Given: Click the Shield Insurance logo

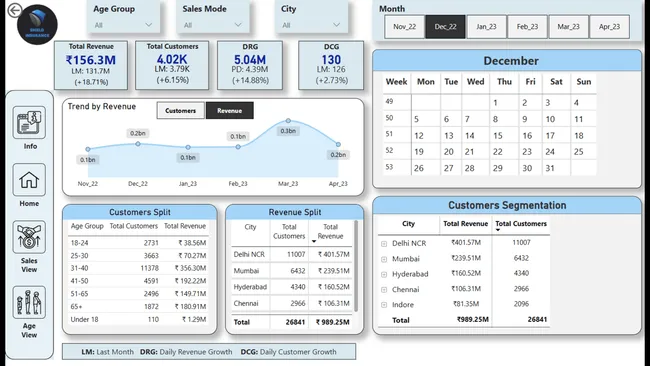Looking at the screenshot, I should click(x=37, y=24).
